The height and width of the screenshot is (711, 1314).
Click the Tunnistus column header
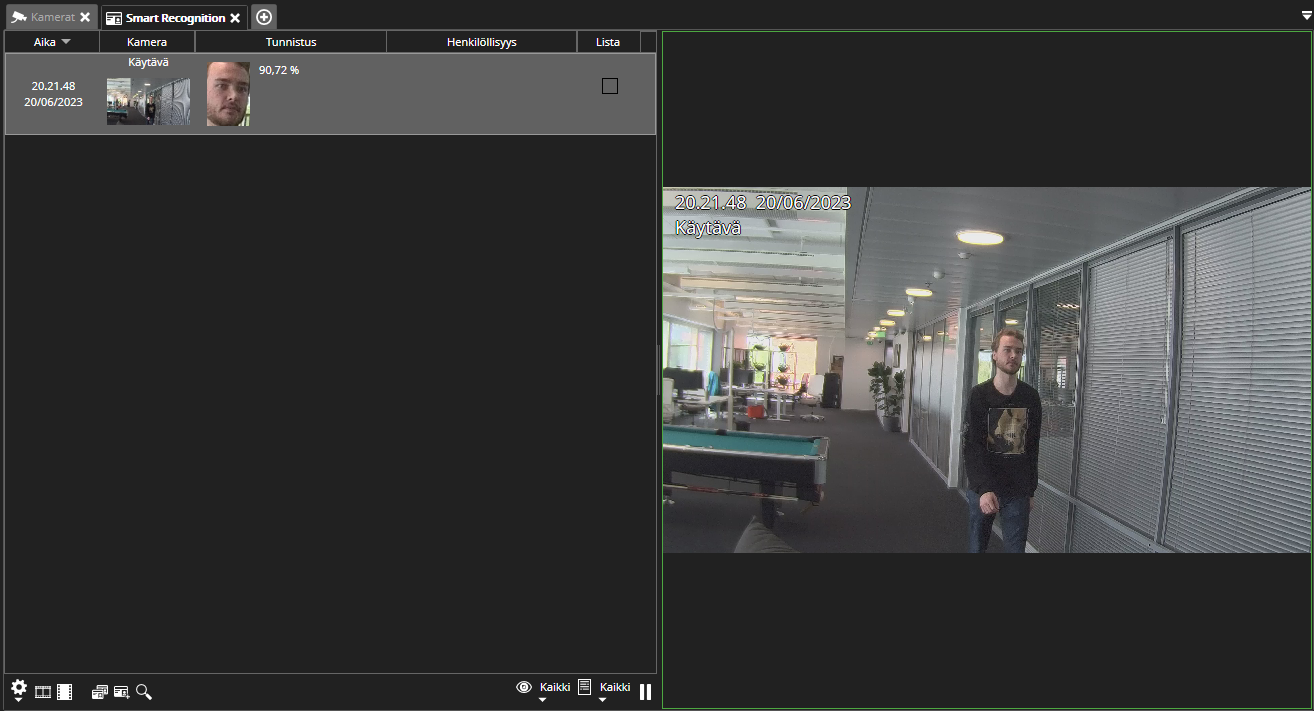[291, 42]
